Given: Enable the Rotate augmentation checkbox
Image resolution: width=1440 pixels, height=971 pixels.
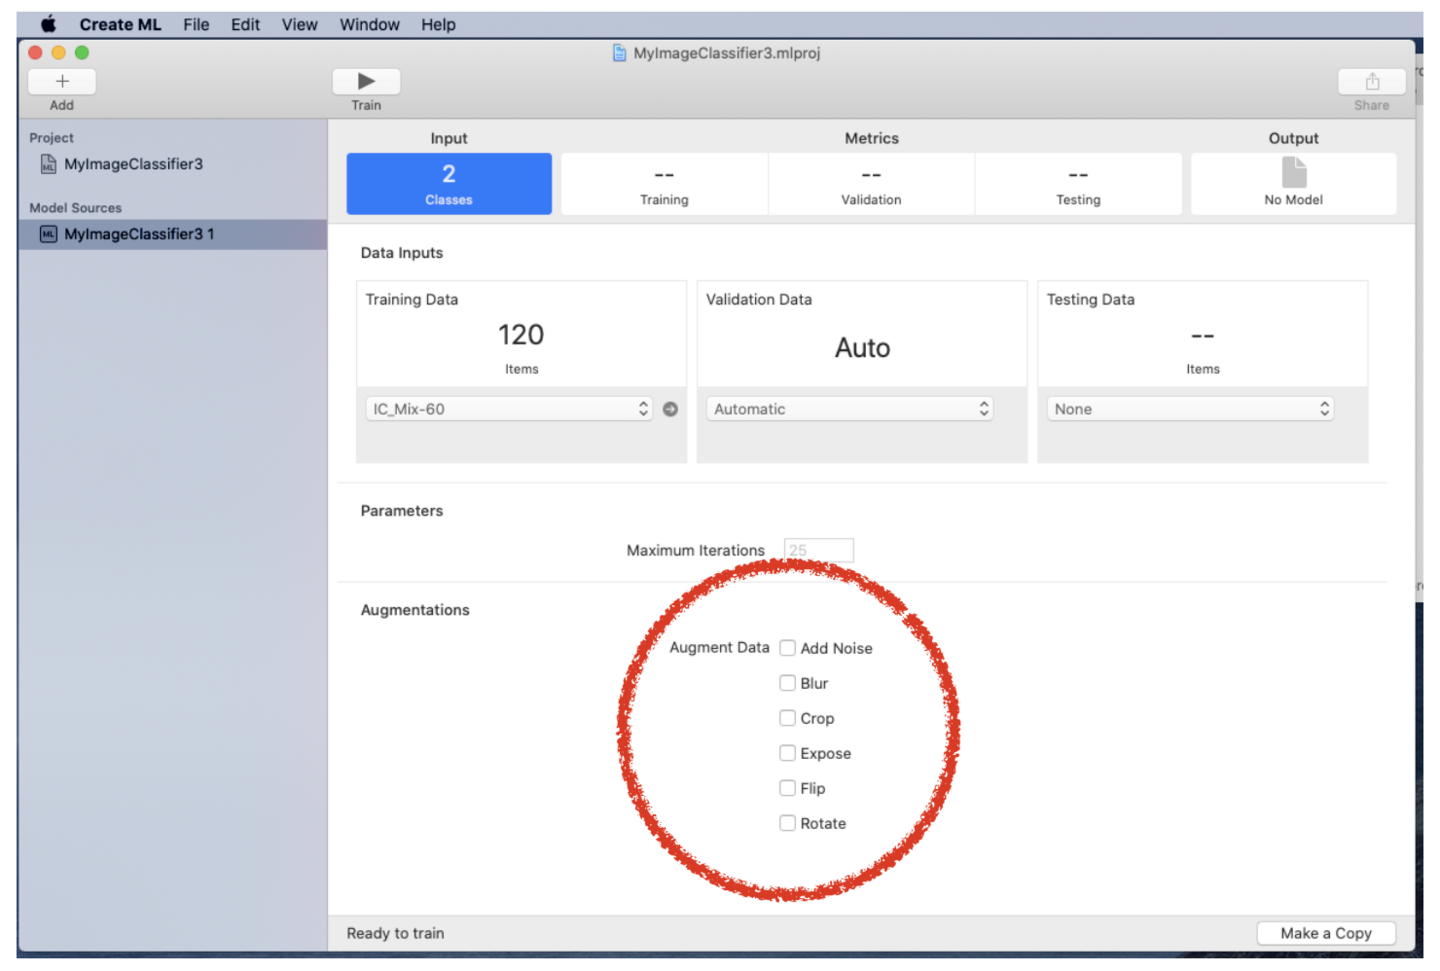Looking at the screenshot, I should (x=788, y=823).
